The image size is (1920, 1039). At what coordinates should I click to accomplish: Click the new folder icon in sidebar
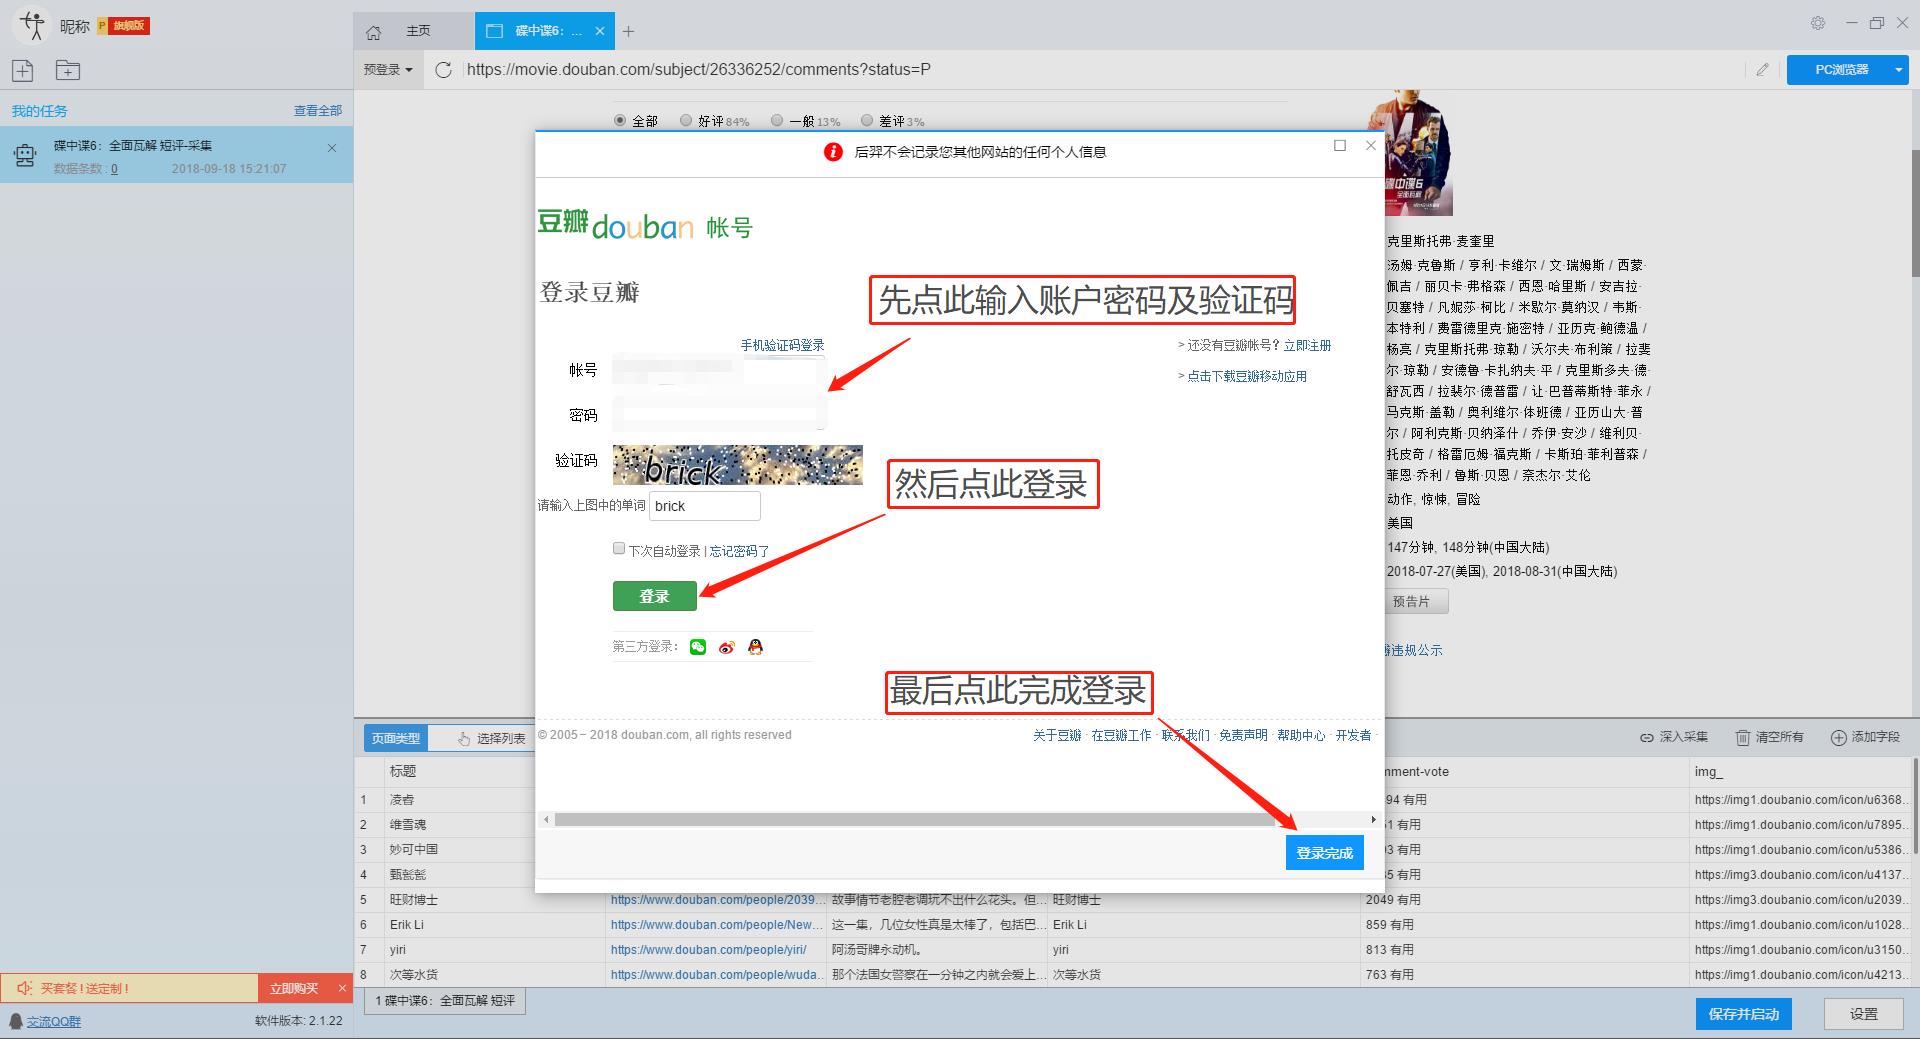point(68,70)
